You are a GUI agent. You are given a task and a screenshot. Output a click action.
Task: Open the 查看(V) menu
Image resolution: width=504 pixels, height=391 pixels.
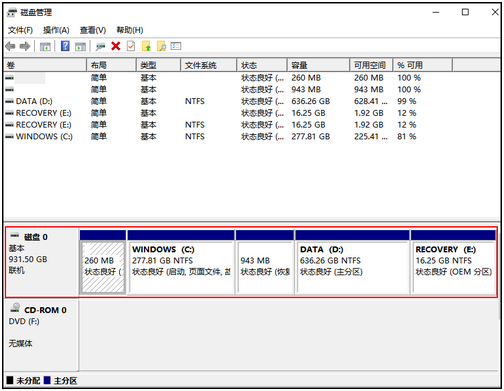coord(93,30)
